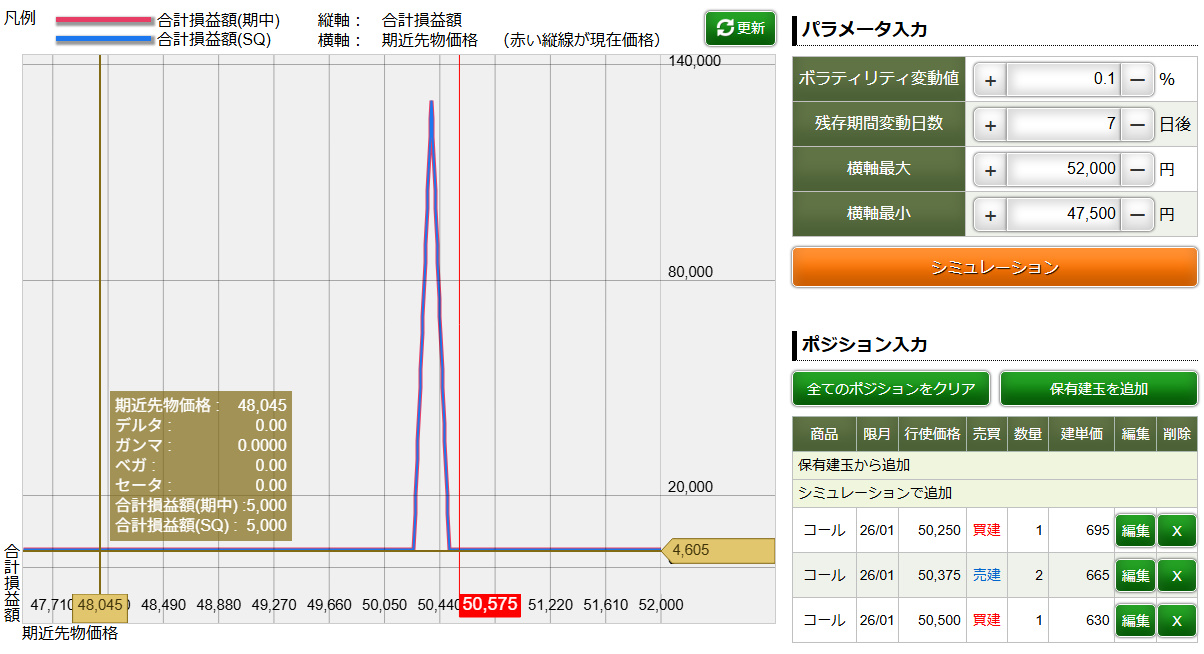Click 保有建玉を追加 button
1204x654 pixels.
tap(1098, 388)
